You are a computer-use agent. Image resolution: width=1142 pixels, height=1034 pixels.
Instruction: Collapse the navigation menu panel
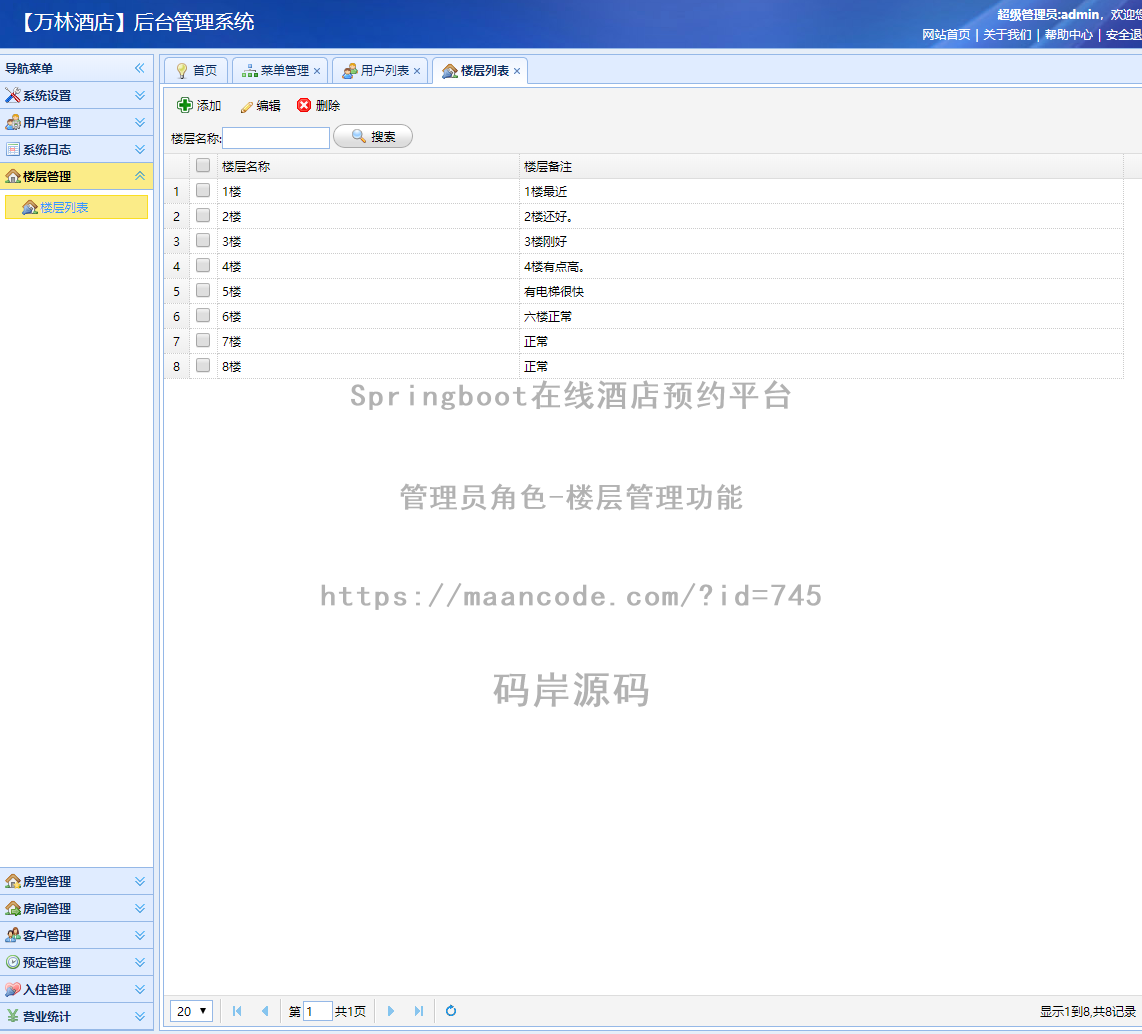[140, 68]
